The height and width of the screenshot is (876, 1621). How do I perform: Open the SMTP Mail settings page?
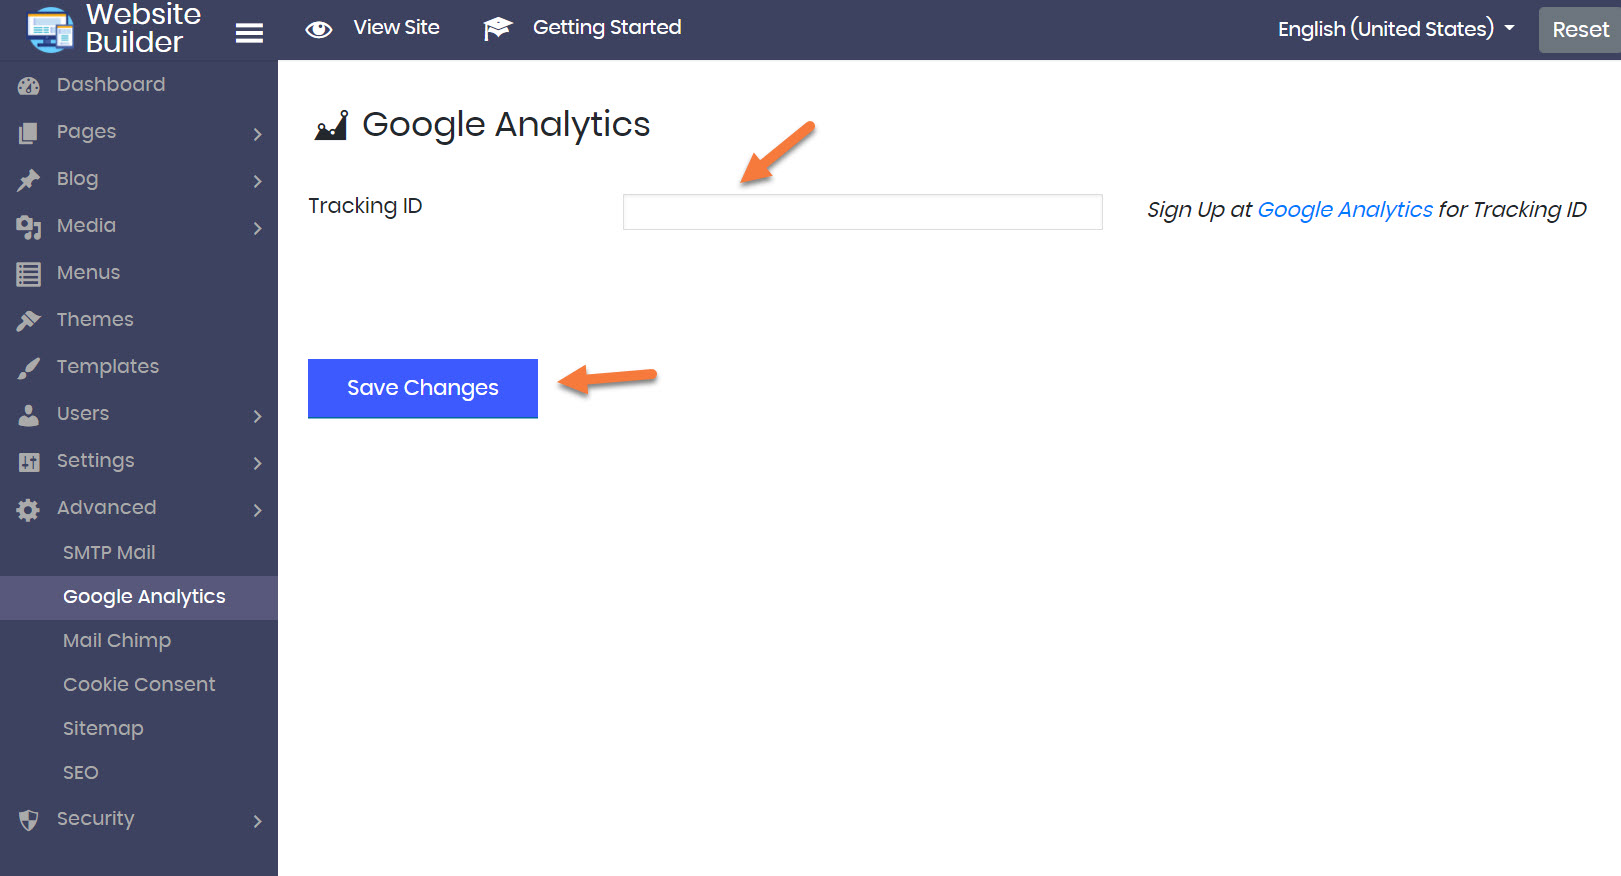[x=109, y=553]
